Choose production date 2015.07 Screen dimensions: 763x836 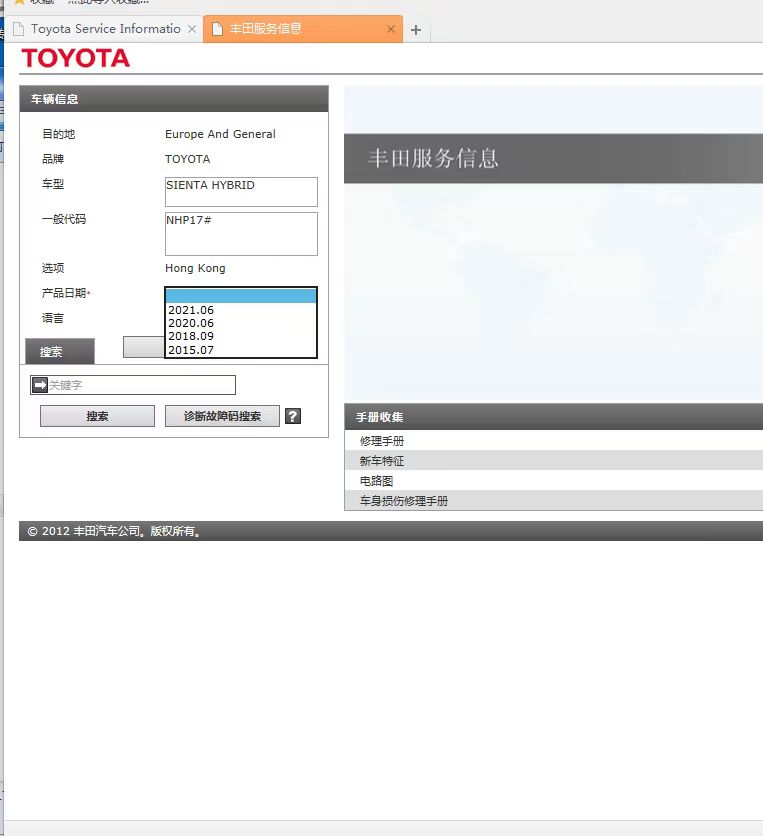tap(242, 350)
